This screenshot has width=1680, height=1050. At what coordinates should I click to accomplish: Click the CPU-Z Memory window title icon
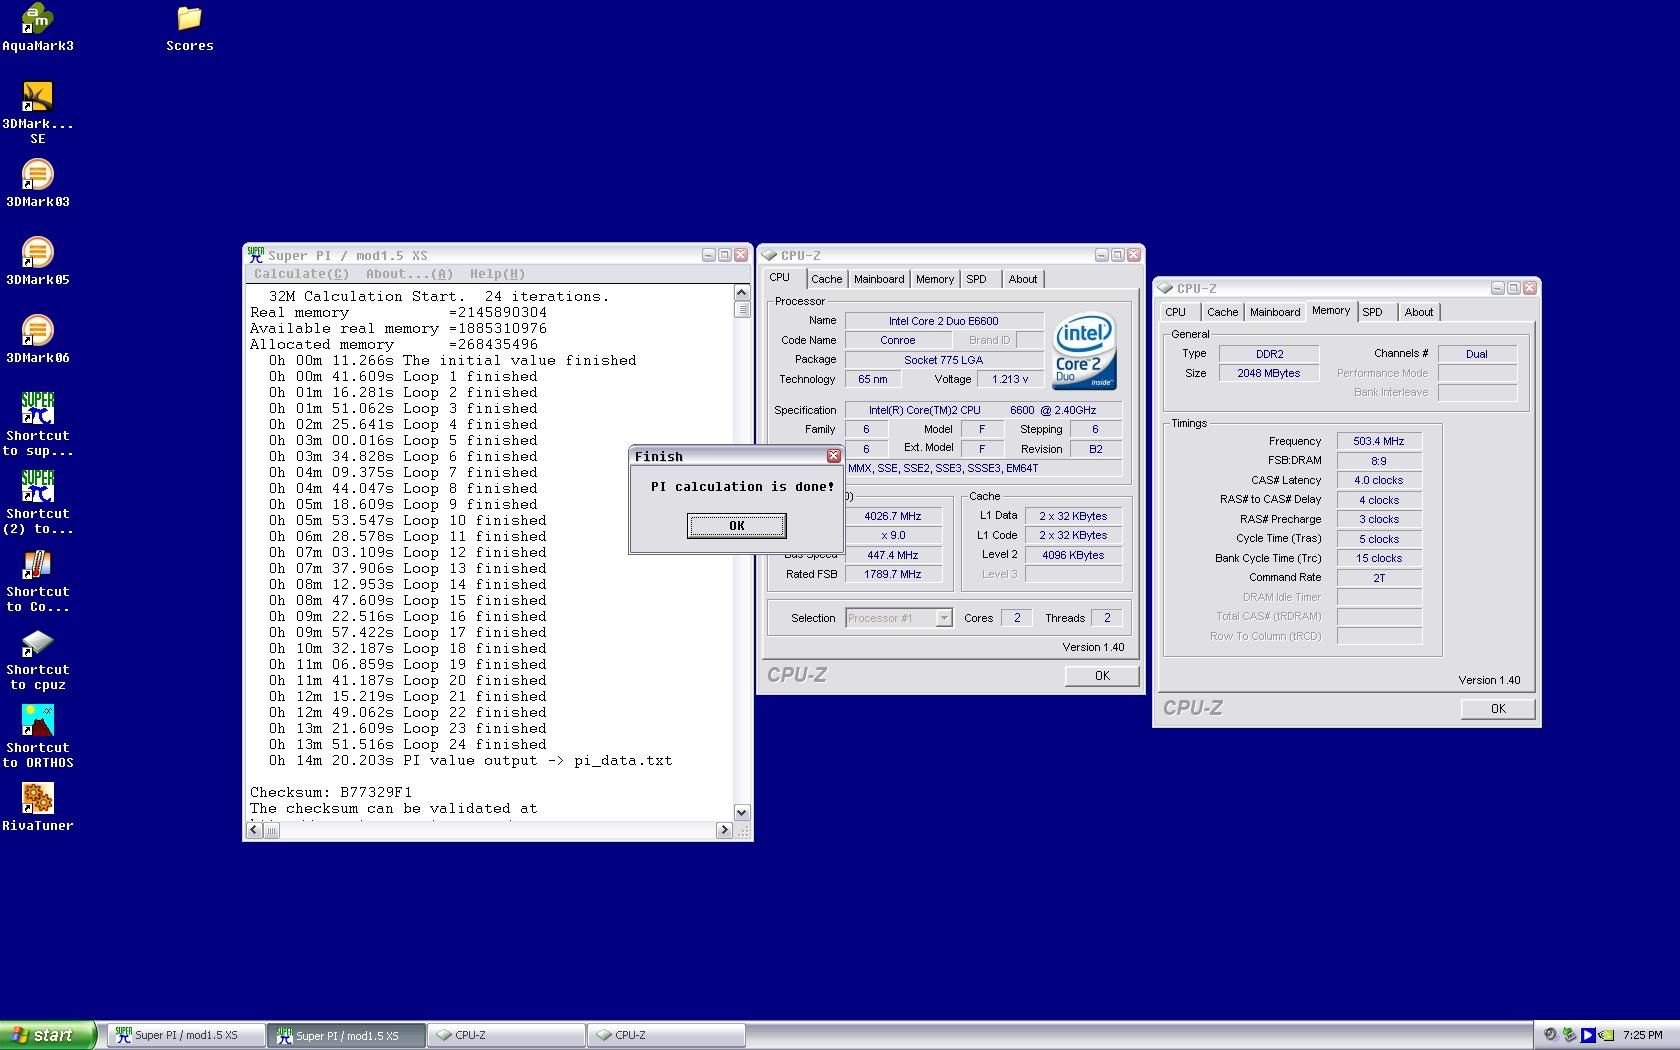[x=1165, y=288]
